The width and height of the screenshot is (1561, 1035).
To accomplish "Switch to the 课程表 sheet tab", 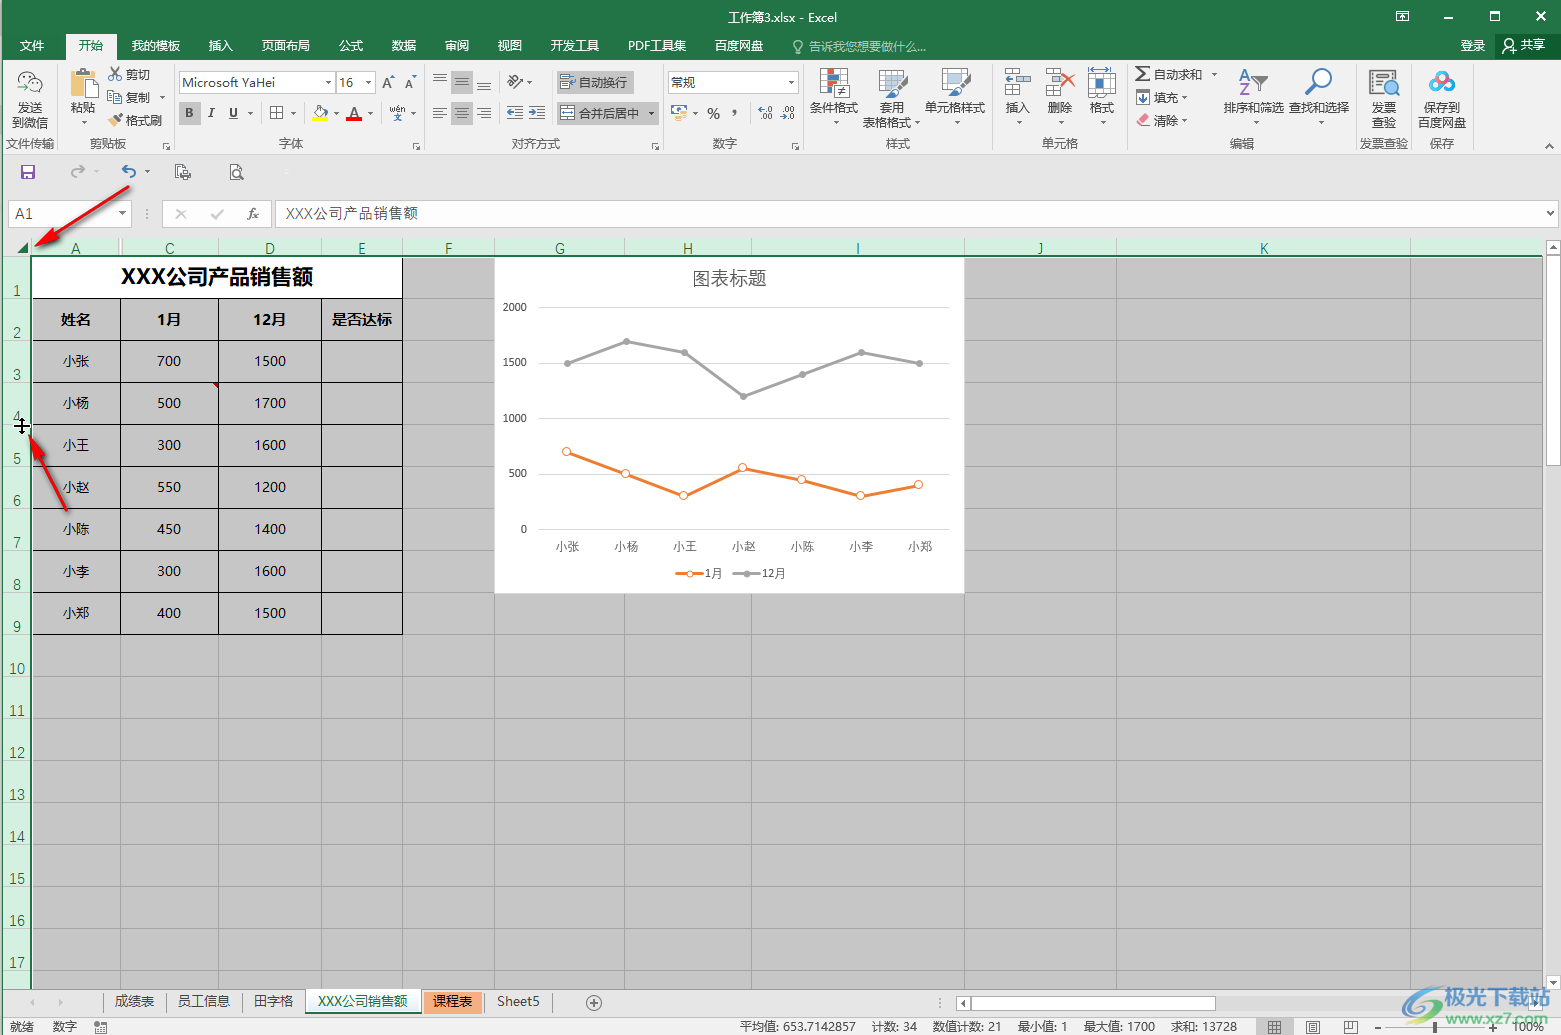I will click(x=452, y=1001).
